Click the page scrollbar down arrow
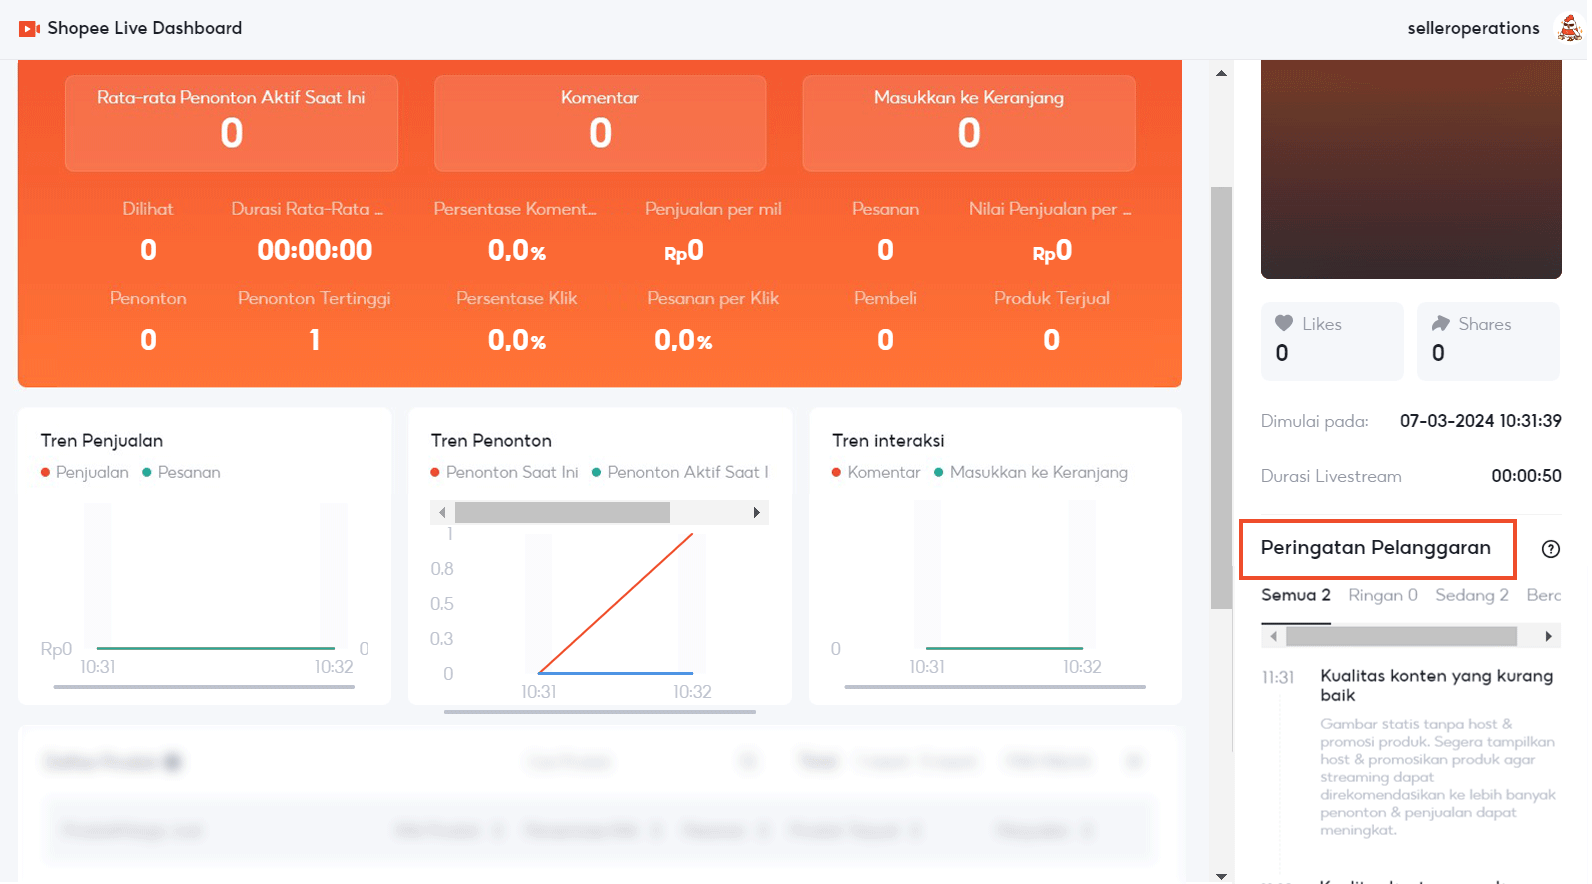 coord(1221,876)
